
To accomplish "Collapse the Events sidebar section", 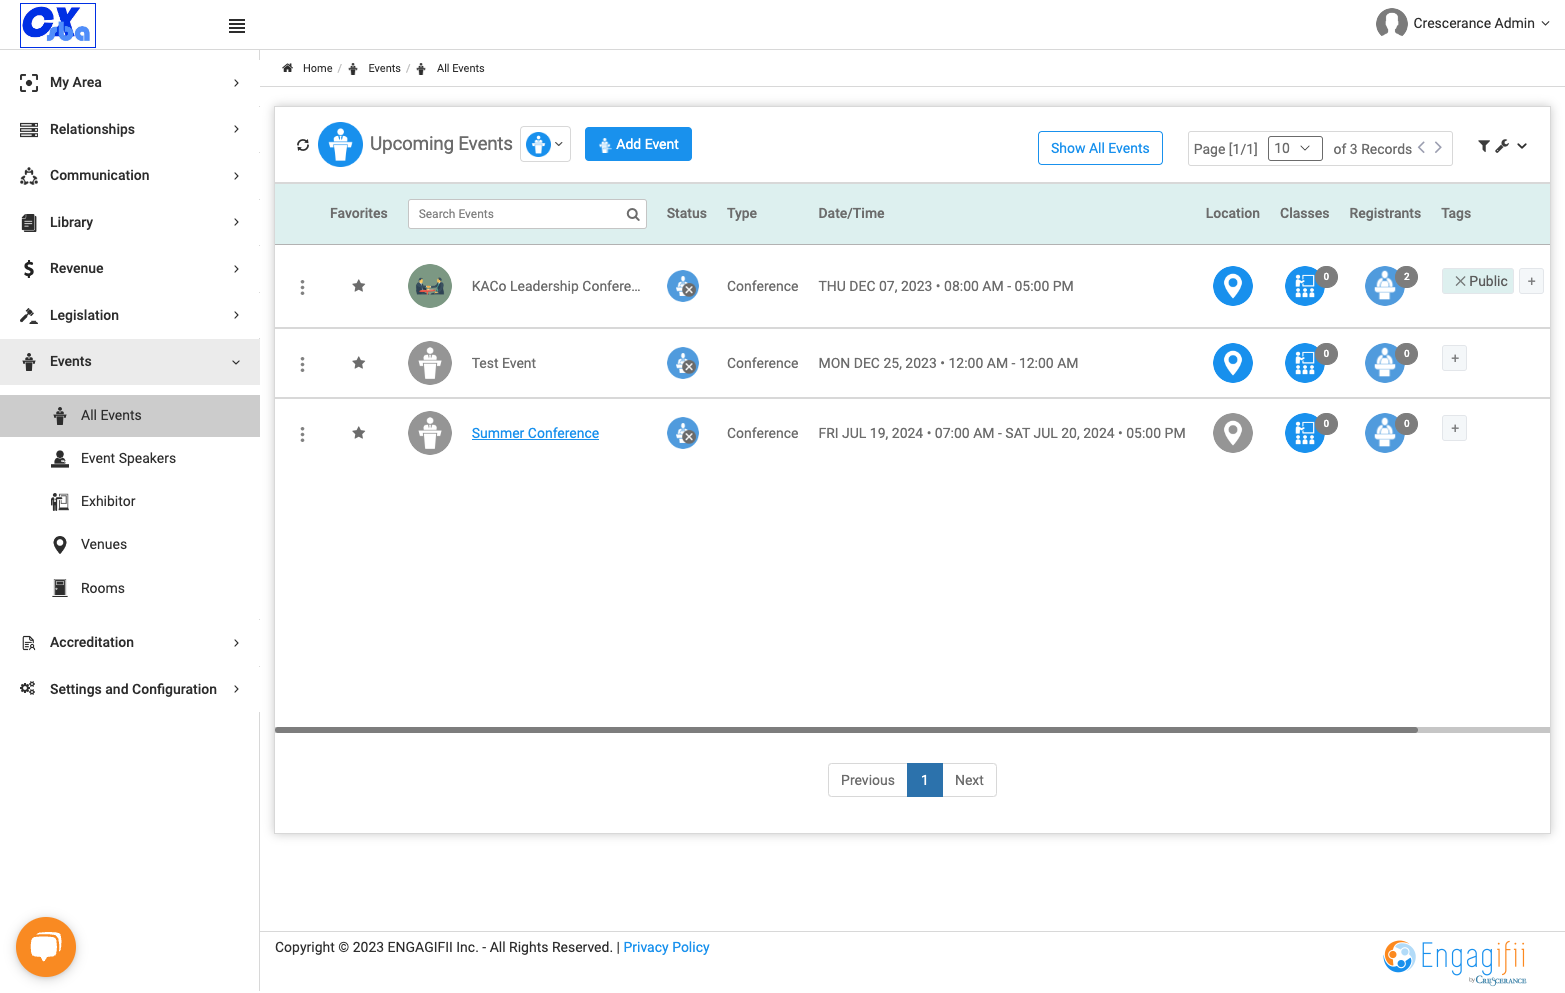I will tap(130, 362).
